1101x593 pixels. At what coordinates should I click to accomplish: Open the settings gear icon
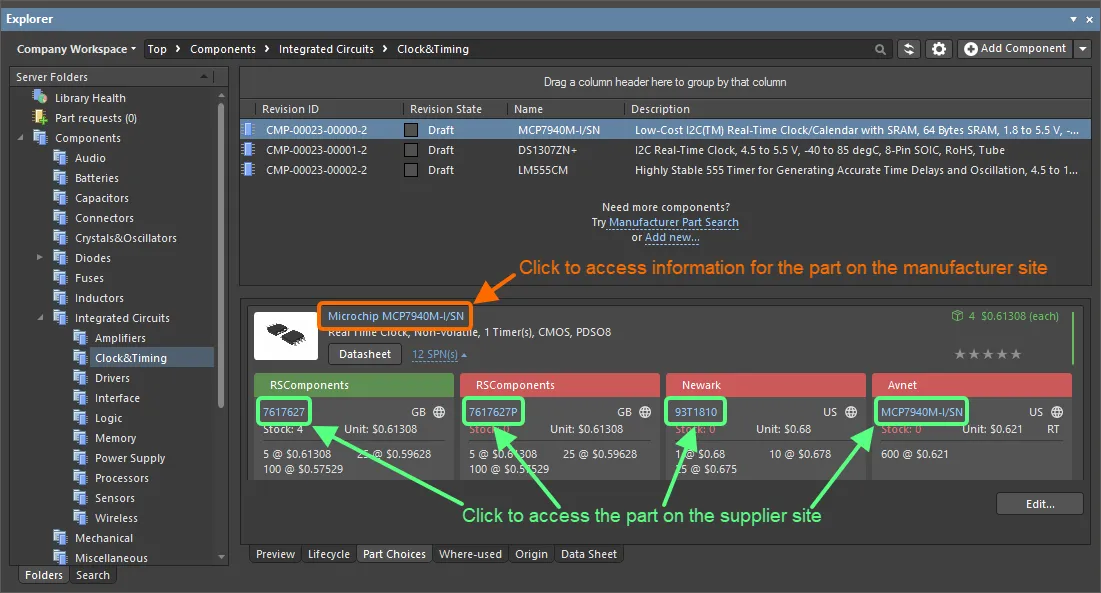coord(939,49)
